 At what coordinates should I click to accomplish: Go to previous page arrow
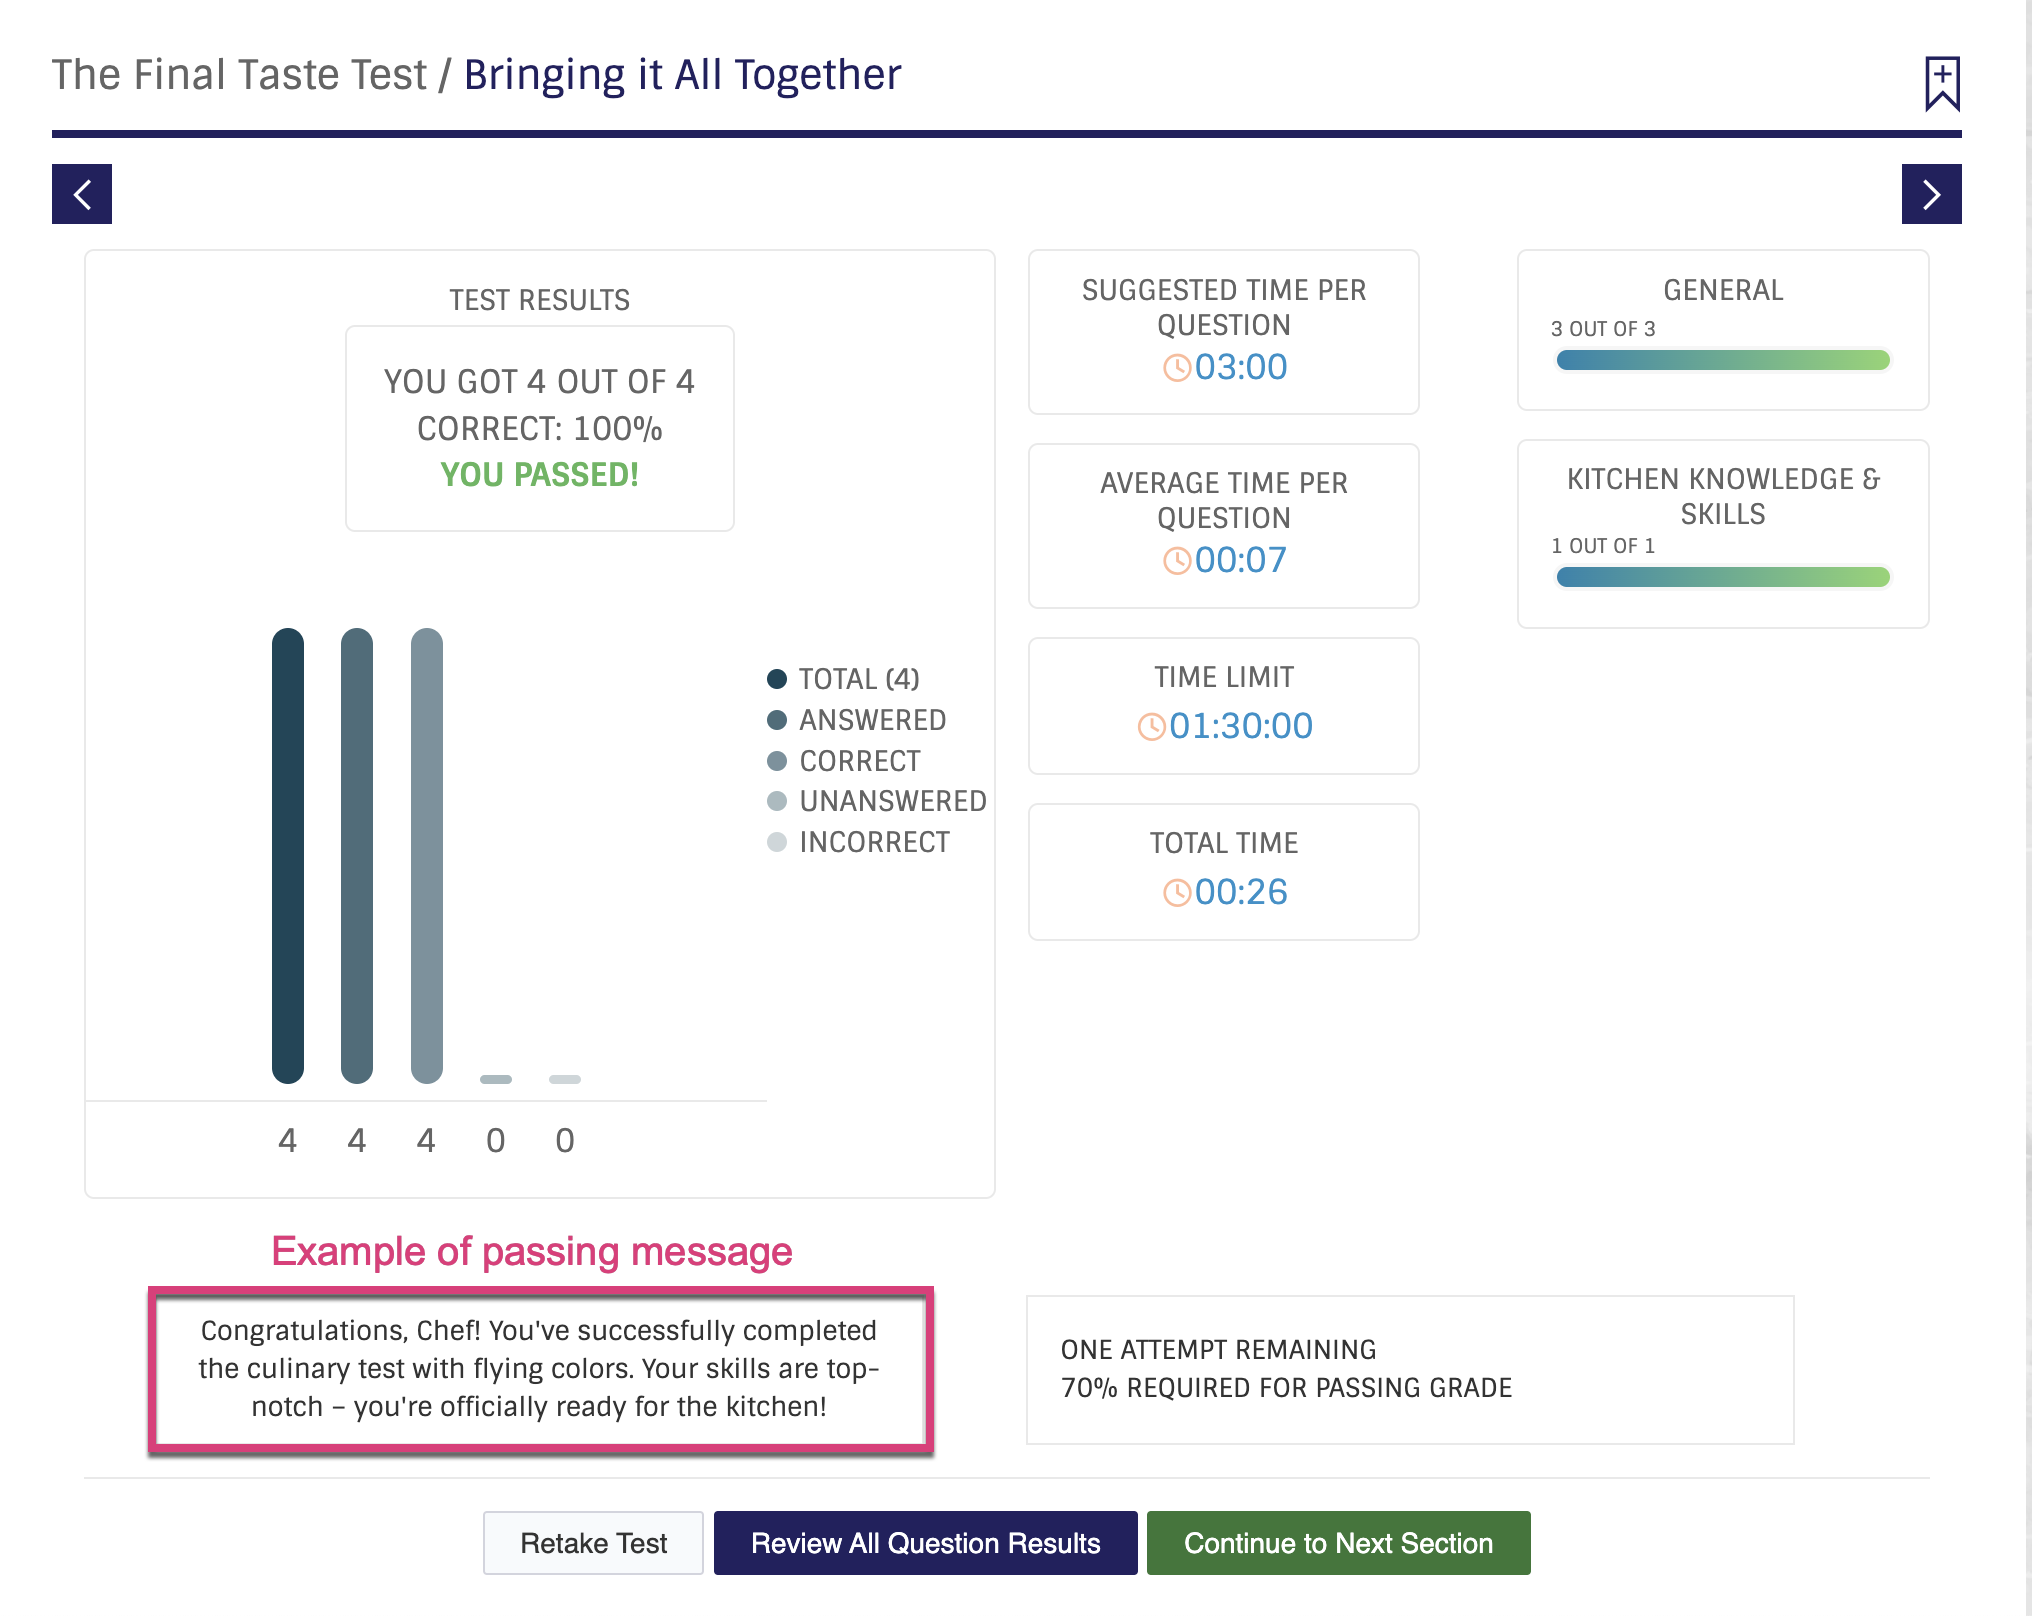(82, 194)
